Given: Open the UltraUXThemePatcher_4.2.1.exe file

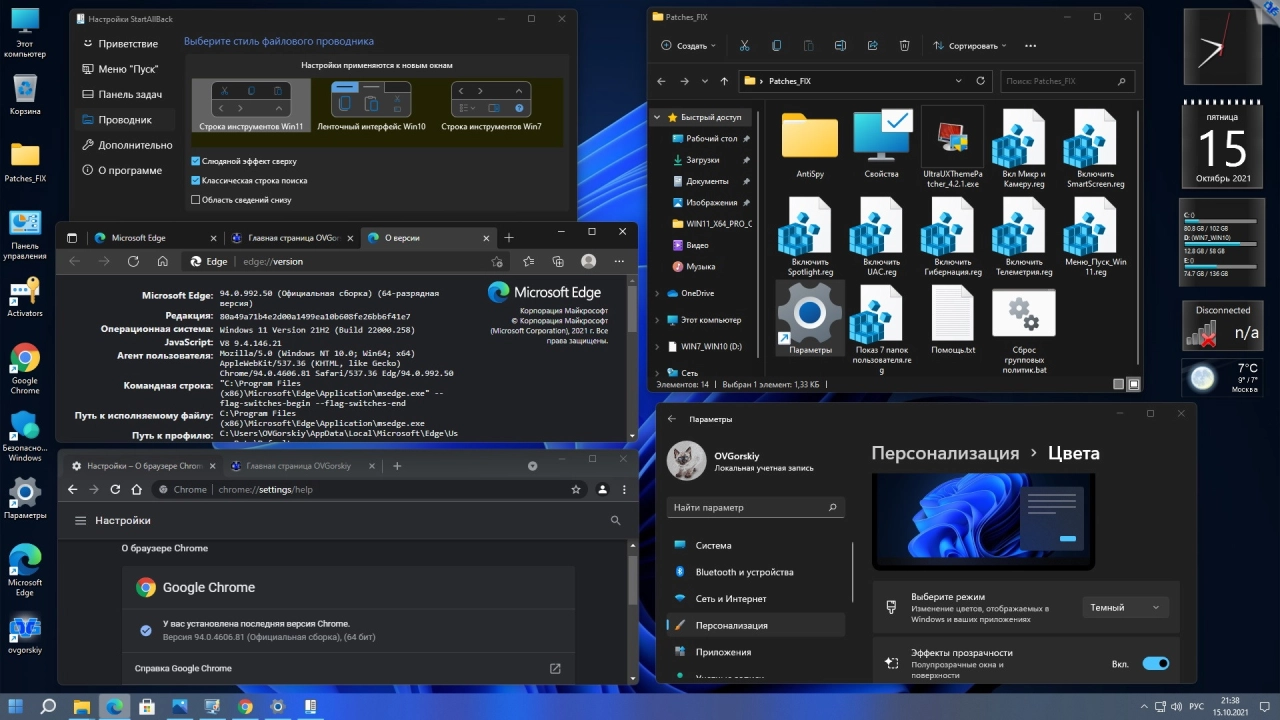Looking at the screenshot, I should coord(952,150).
